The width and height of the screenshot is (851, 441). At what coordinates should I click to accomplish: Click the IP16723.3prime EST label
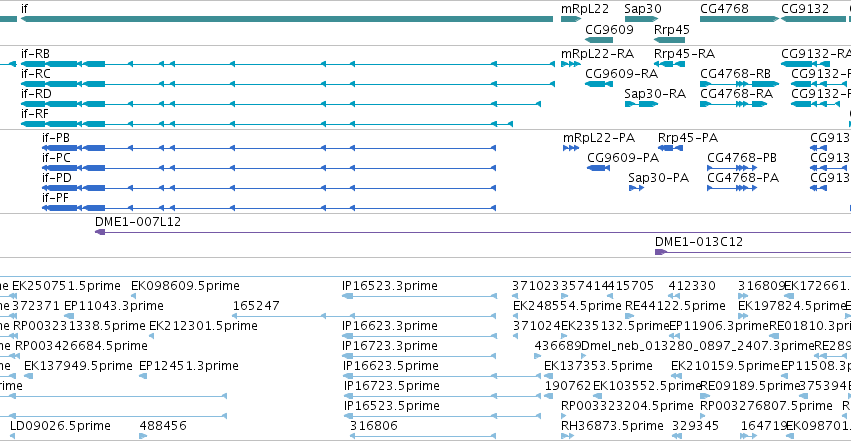pos(390,346)
